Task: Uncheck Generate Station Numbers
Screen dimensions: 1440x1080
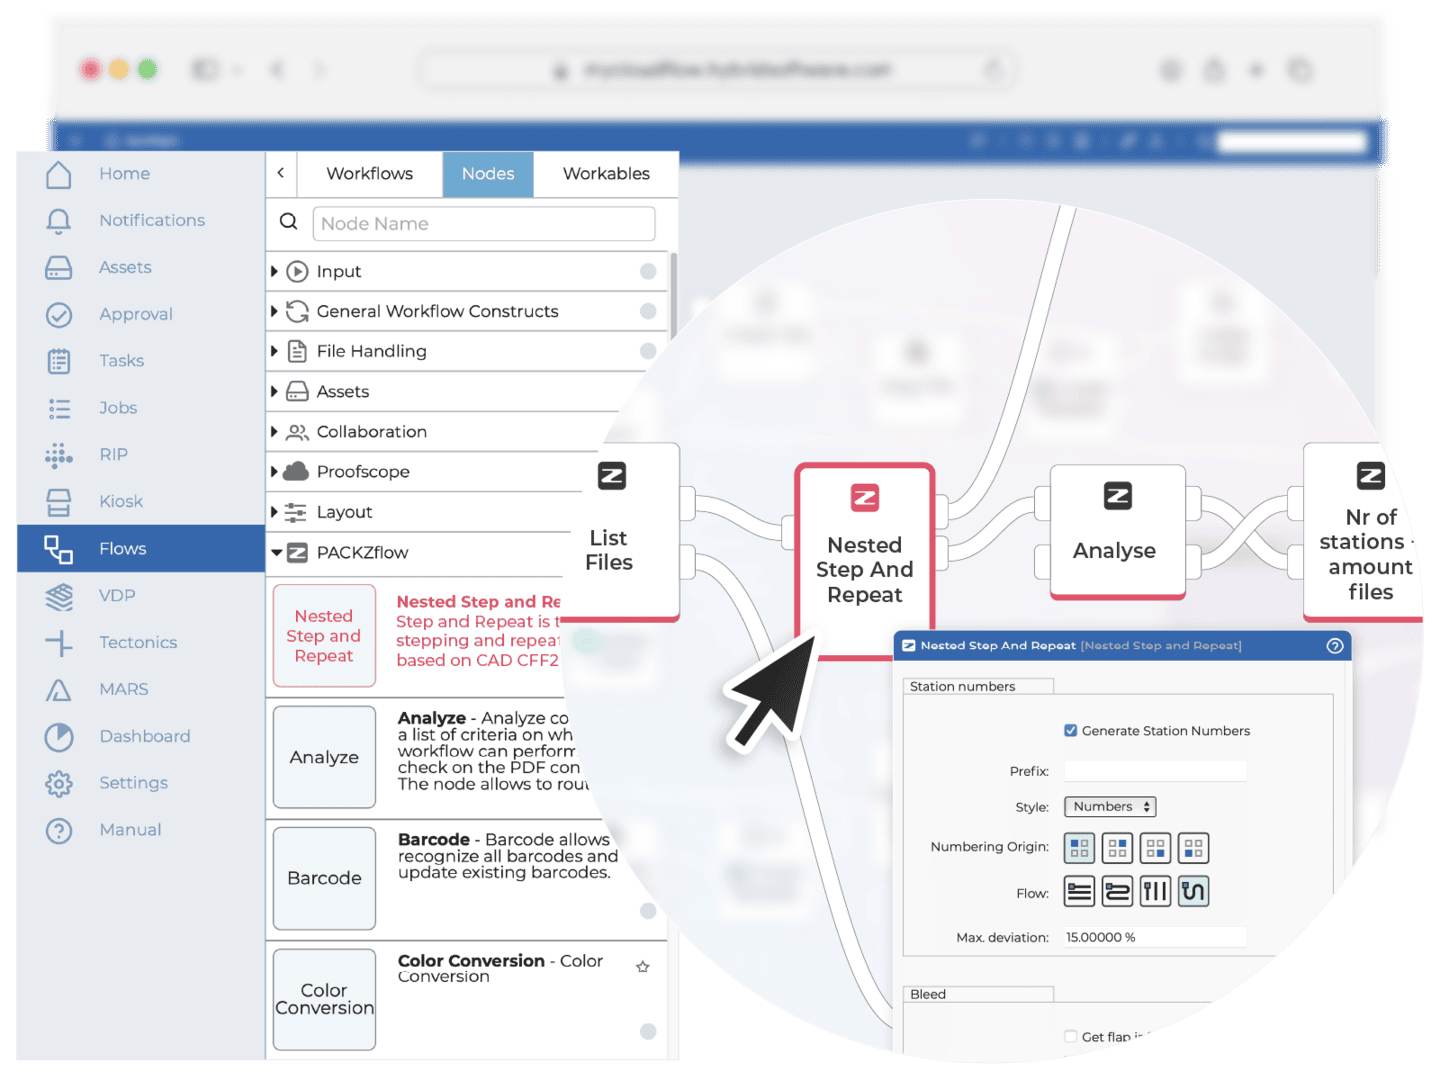Action: pyautogui.click(x=1071, y=731)
